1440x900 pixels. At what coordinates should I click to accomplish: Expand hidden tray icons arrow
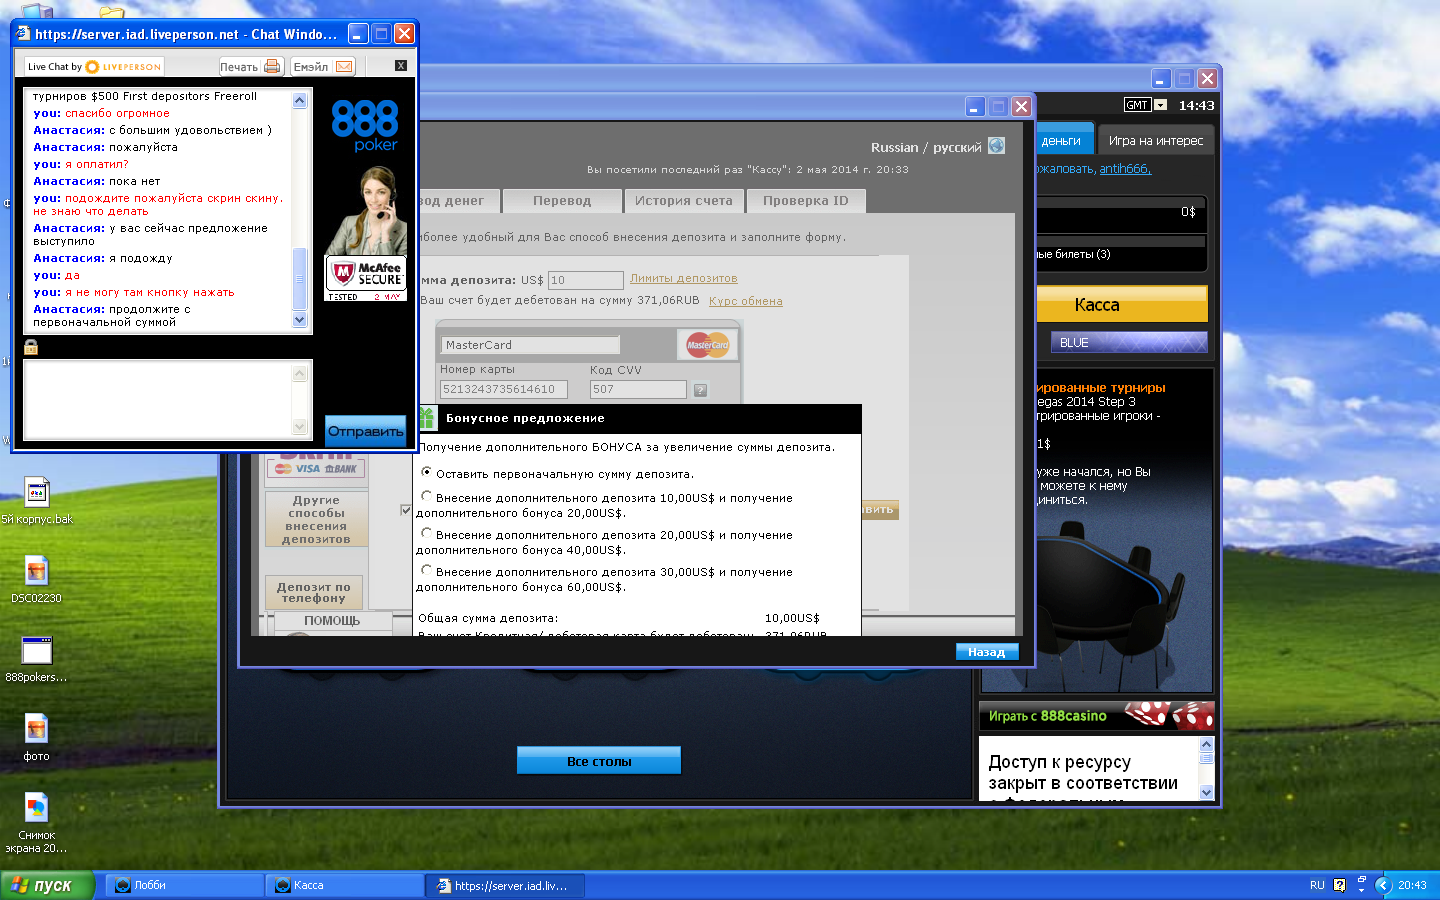click(1384, 885)
